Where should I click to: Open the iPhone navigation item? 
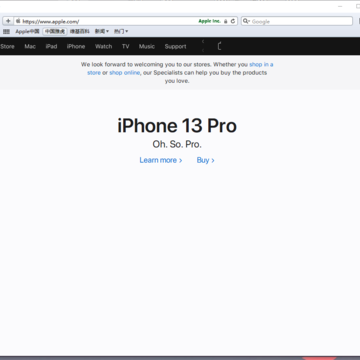point(76,46)
